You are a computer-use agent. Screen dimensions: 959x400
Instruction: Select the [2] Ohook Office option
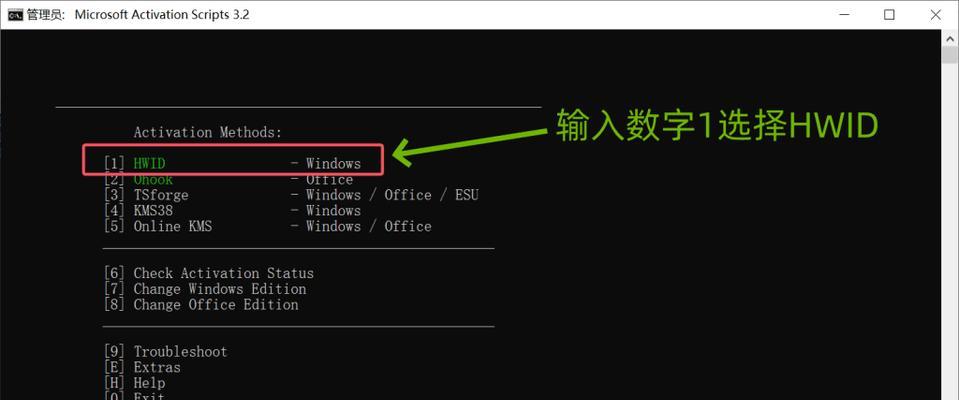[x=228, y=179]
